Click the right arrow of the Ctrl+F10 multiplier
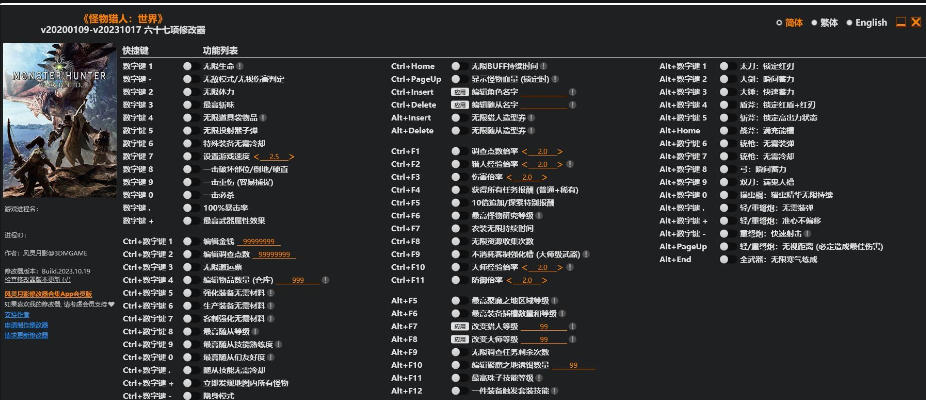926x400 pixels. 560,267
